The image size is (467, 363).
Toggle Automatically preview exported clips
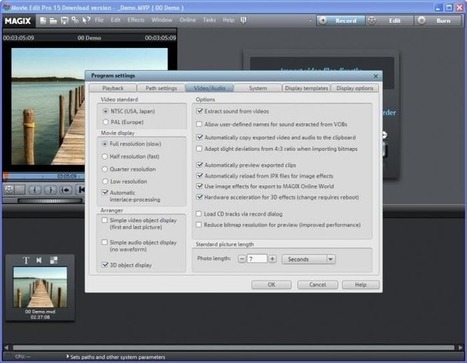pos(199,165)
